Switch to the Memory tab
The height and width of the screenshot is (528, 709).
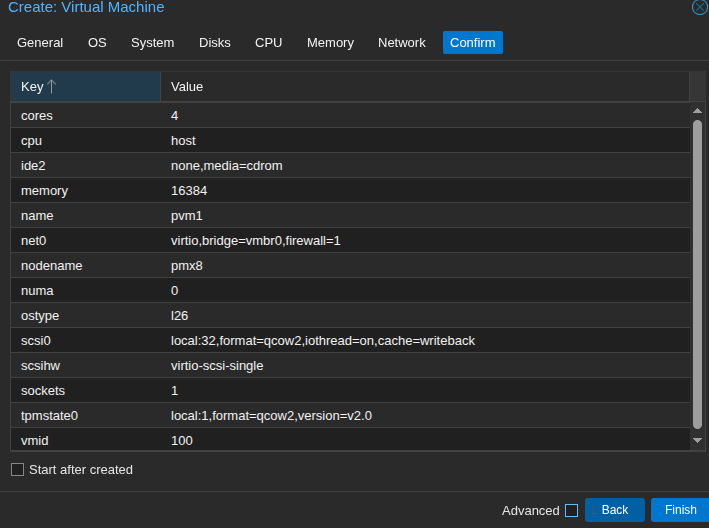coord(330,43)
